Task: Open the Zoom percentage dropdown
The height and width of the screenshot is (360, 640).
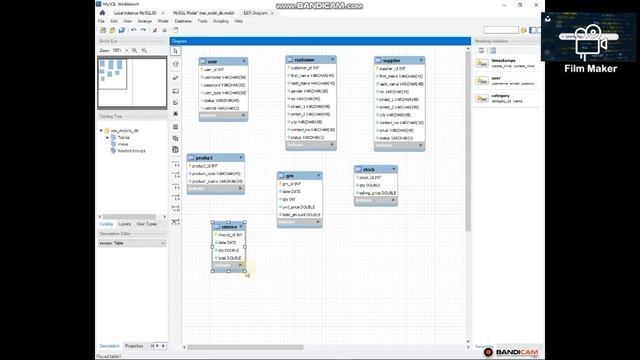Action: 127,50
